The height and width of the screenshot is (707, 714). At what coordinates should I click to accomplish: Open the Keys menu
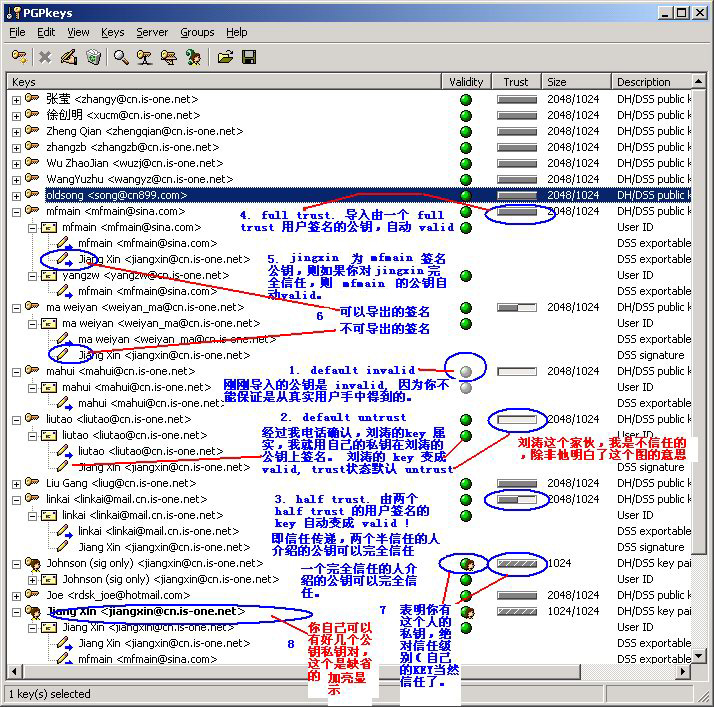pos(112,32)
